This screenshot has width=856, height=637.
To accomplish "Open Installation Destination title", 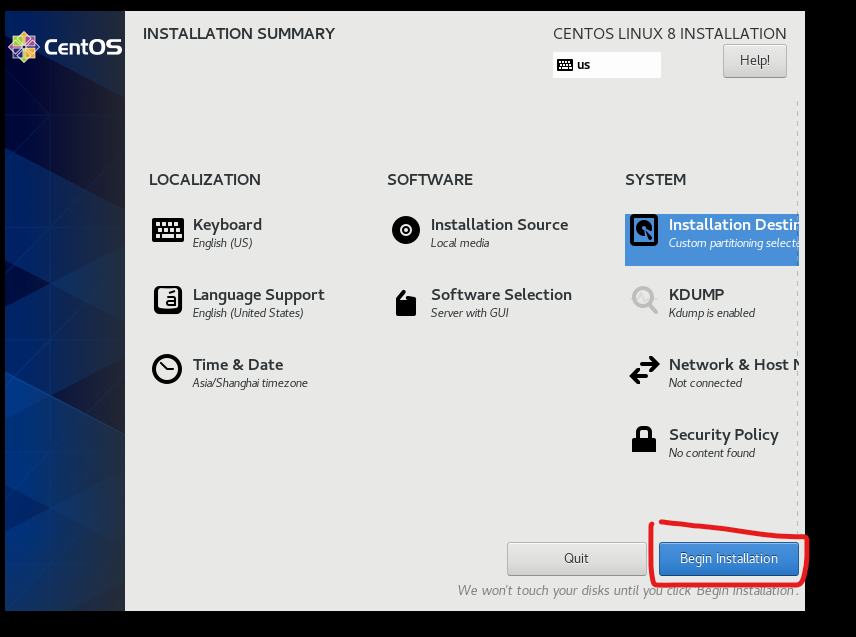I will click(x=733, y=224).
